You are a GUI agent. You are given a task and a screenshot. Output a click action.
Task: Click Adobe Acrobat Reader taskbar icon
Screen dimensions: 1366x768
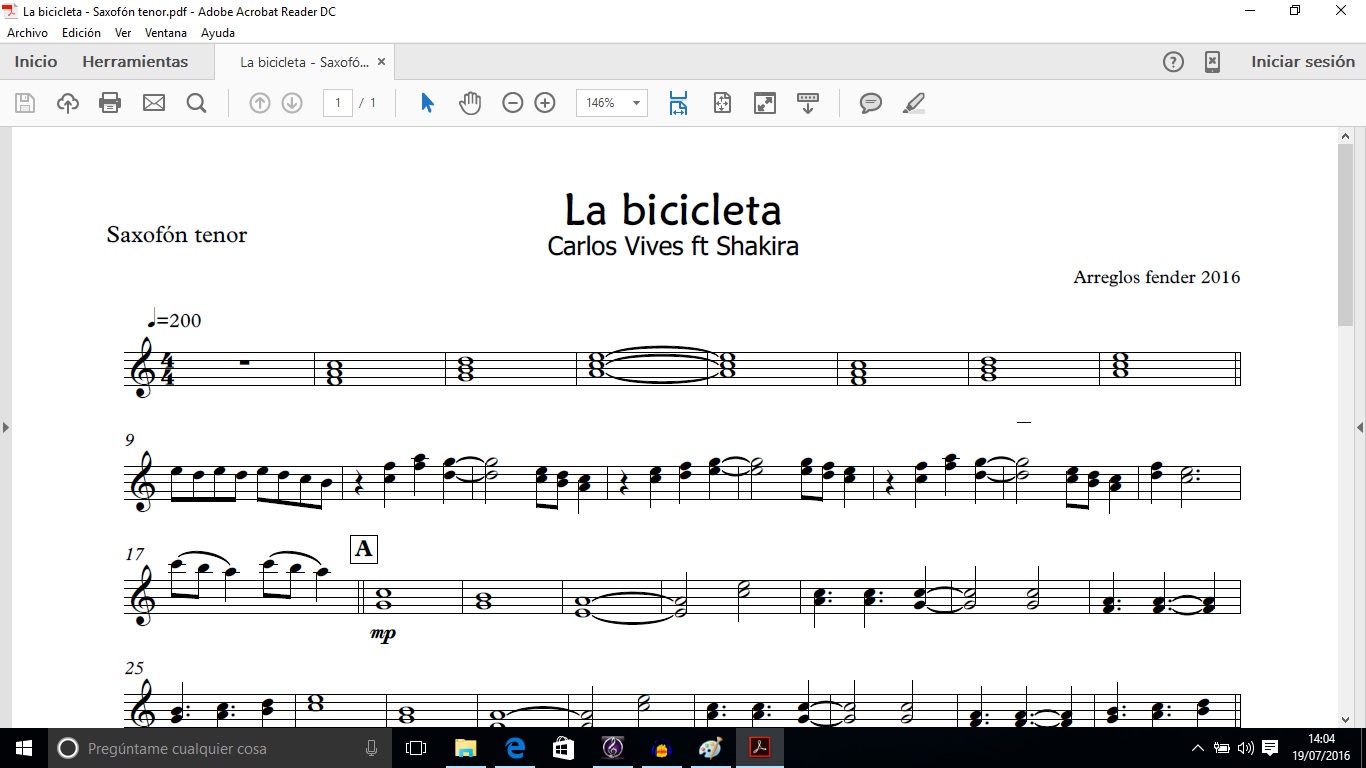(x=759, y=748)
